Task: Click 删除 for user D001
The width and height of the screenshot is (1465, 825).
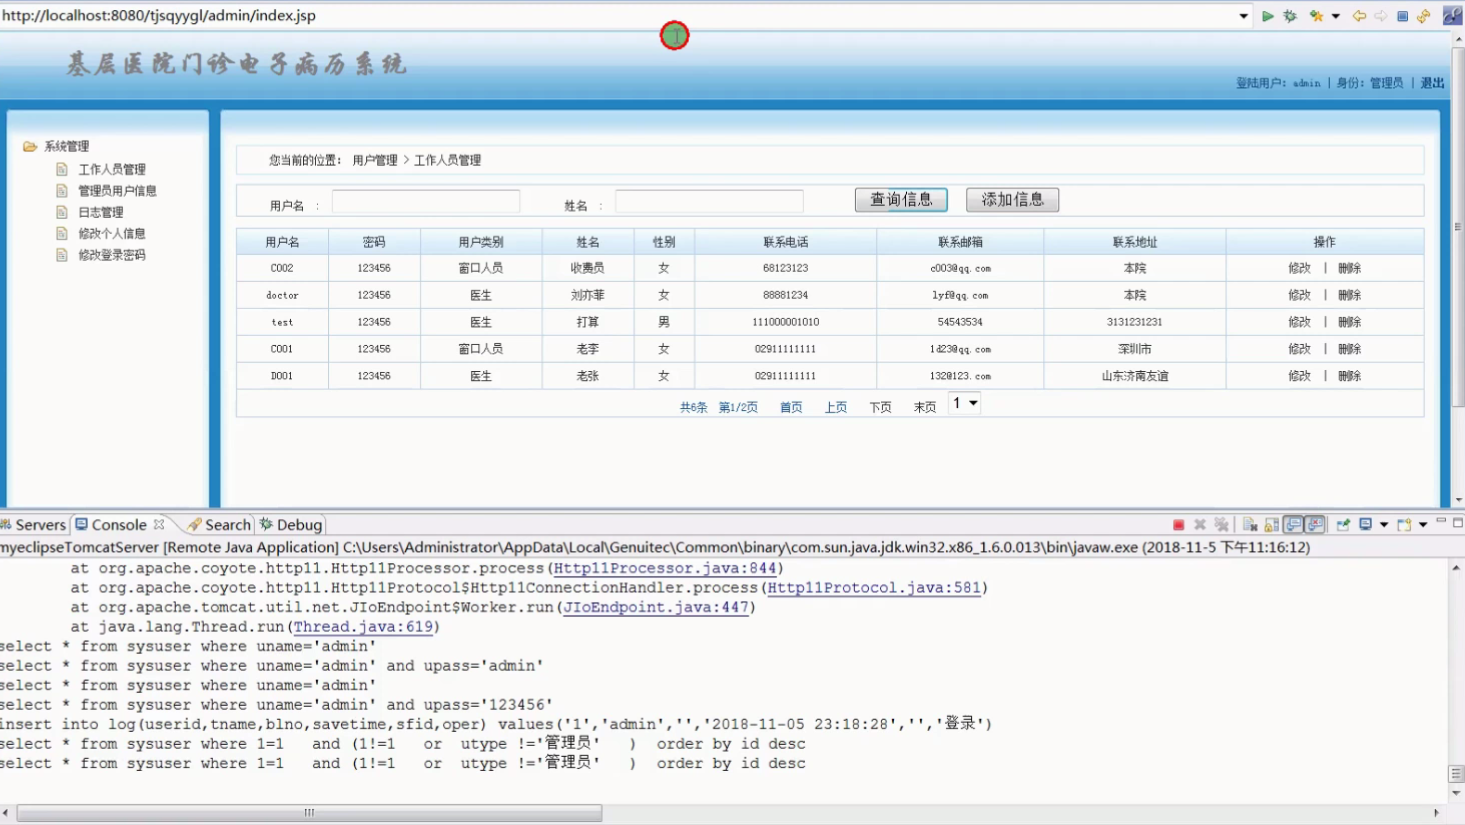Action: click(x=1350, y=376)
